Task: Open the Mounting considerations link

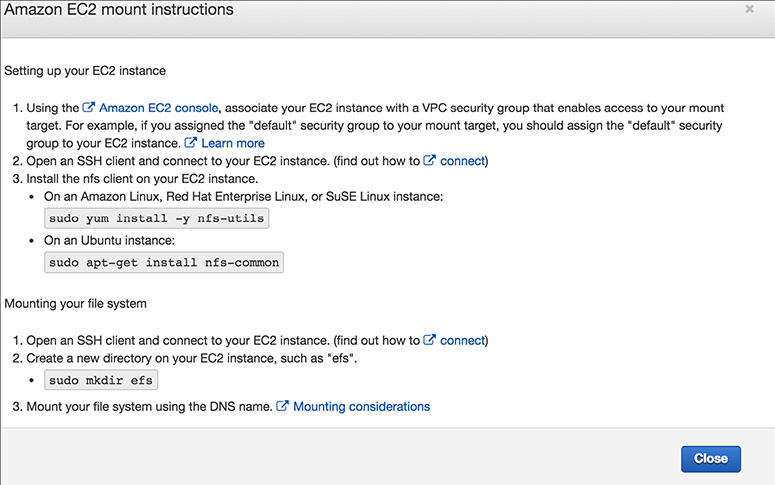Action: coord(361,406)
